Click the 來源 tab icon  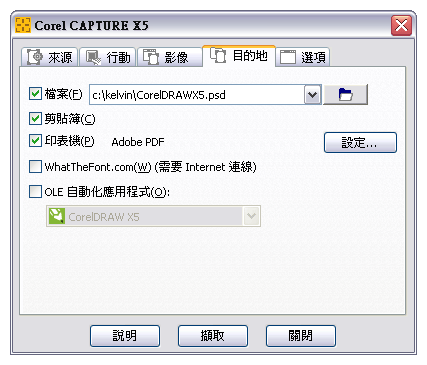[x=35, y=57]
